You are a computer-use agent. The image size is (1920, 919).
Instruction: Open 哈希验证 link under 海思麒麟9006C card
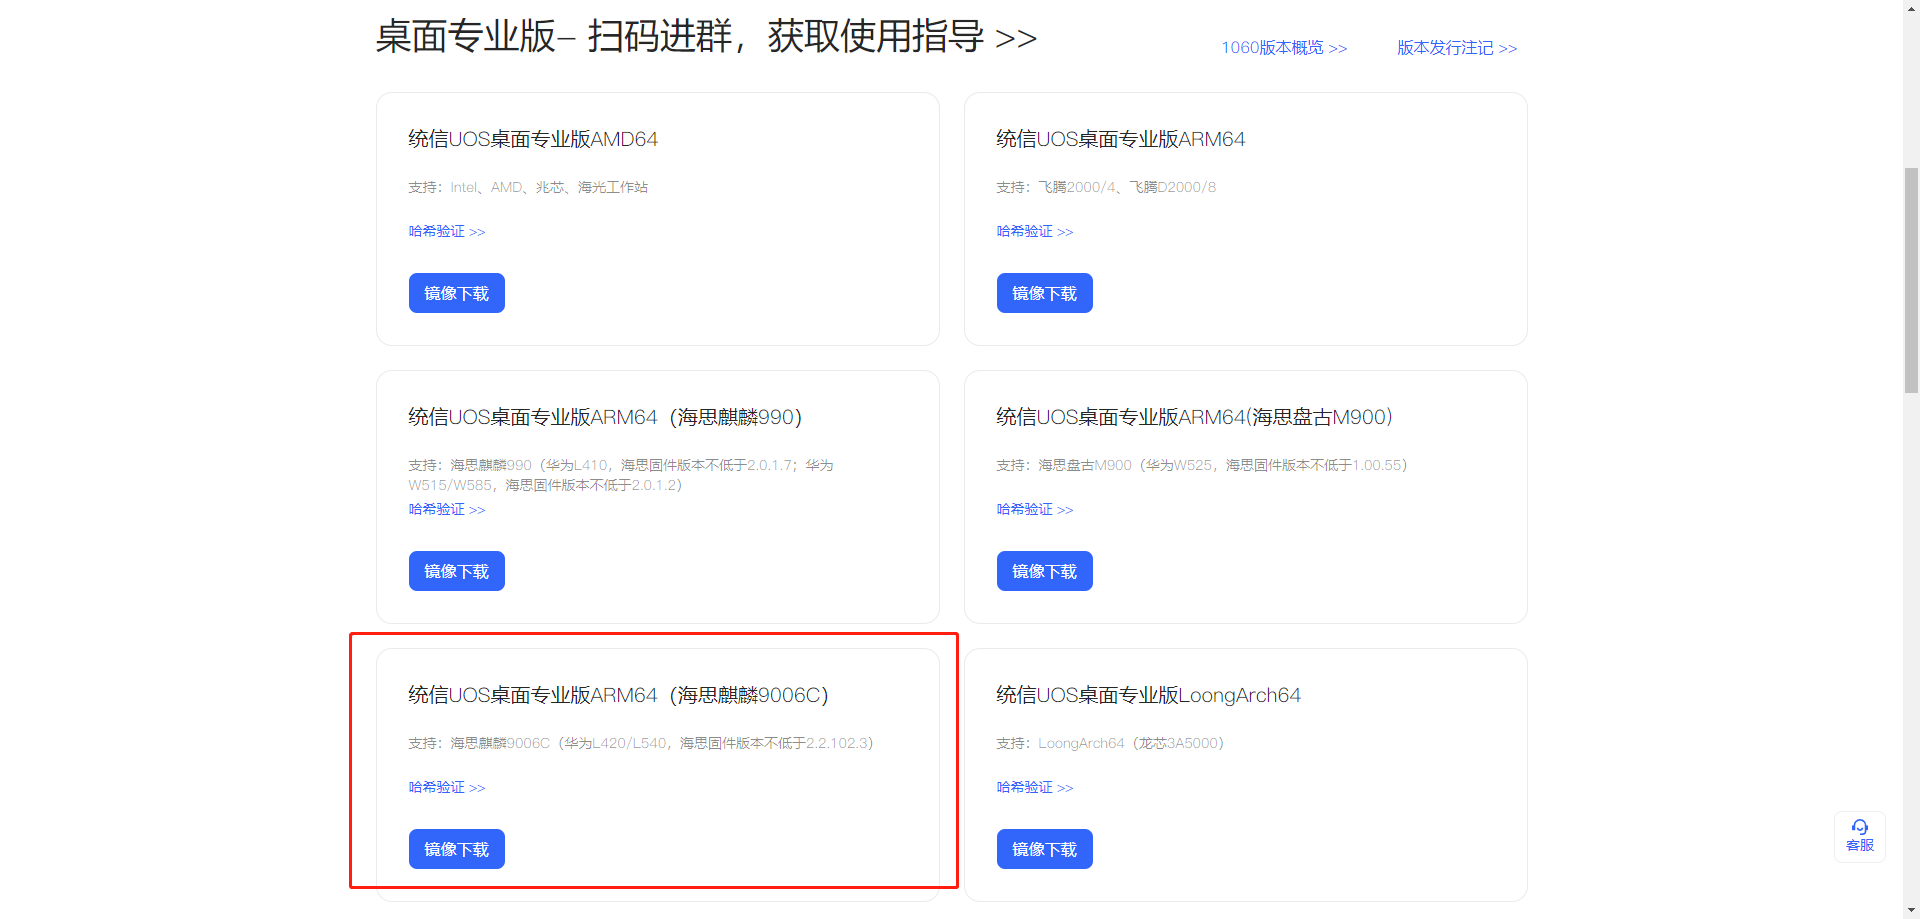[447, 787]
